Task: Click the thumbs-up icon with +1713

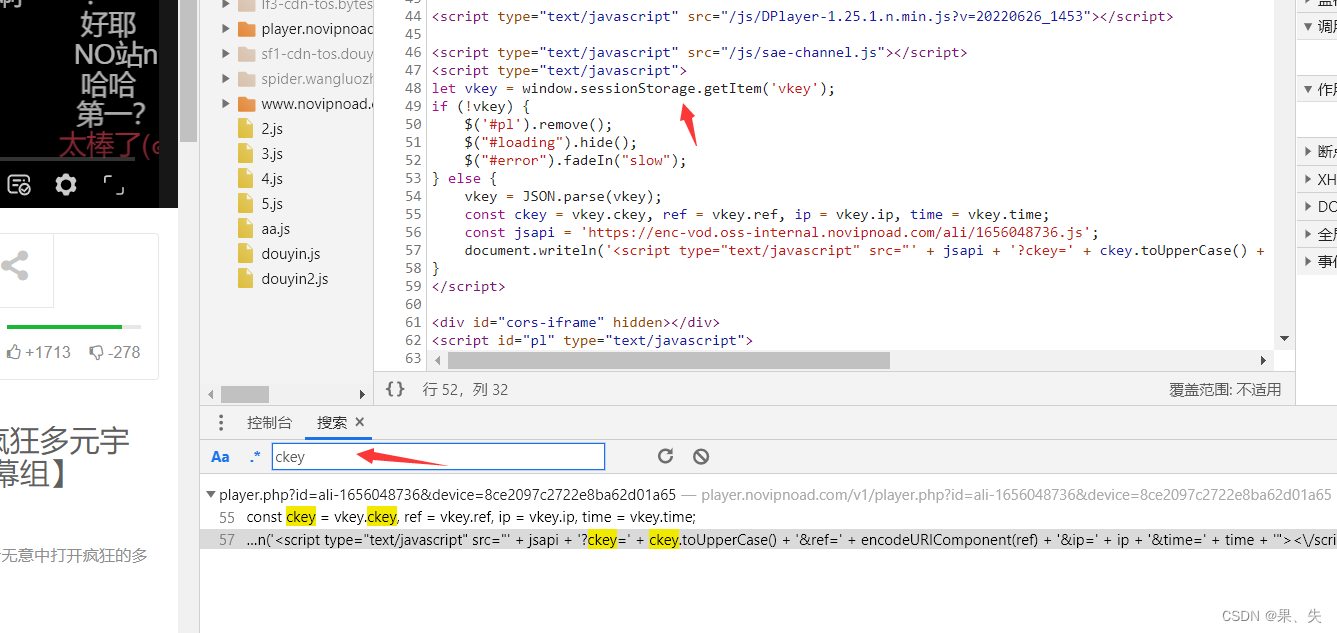Action: coord(14,352)
